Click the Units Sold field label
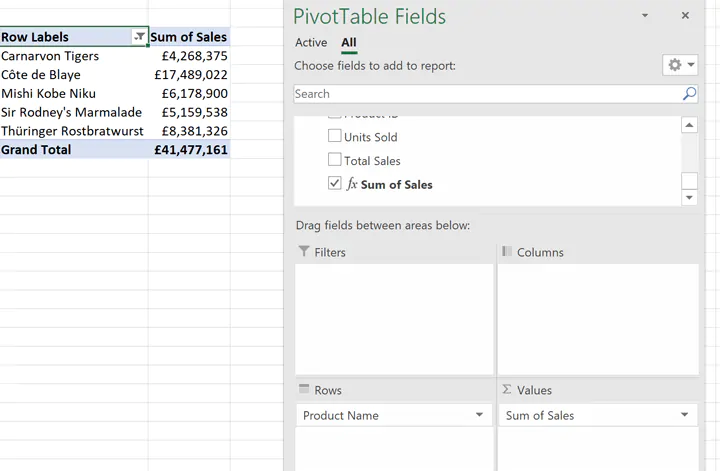 coord(371,137)
